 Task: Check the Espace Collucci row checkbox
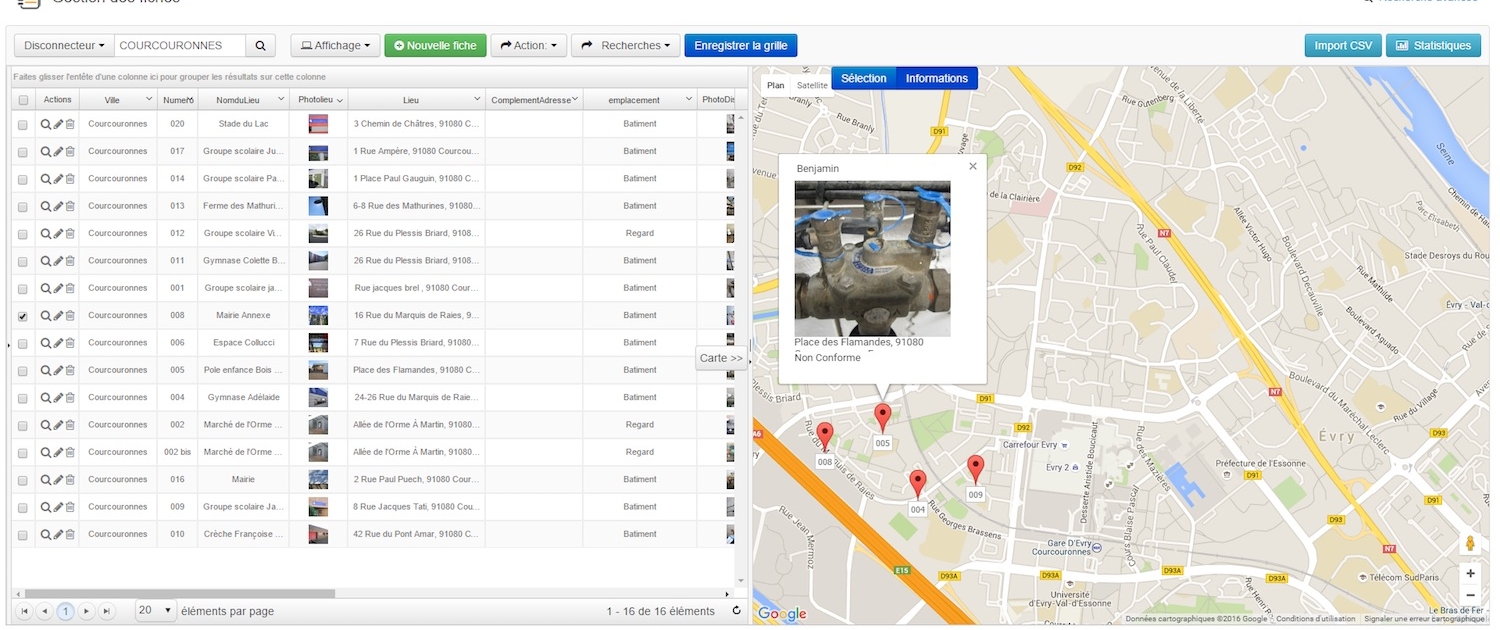[23, 343]
